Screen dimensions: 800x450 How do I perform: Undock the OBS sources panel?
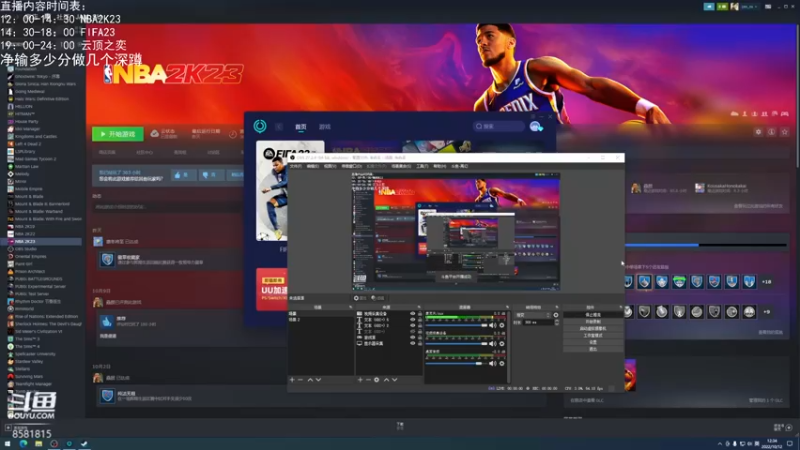point(419,307)
